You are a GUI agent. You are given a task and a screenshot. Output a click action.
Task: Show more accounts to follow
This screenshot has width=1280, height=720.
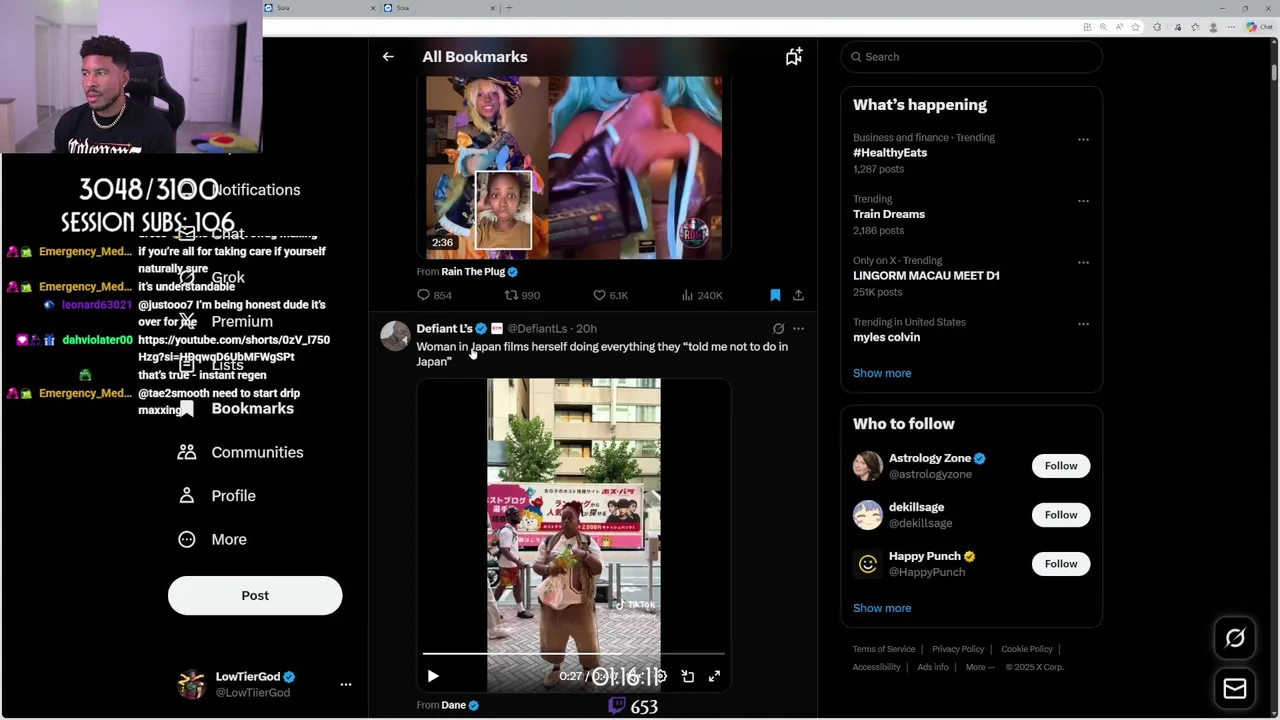(x=882, y=608)
